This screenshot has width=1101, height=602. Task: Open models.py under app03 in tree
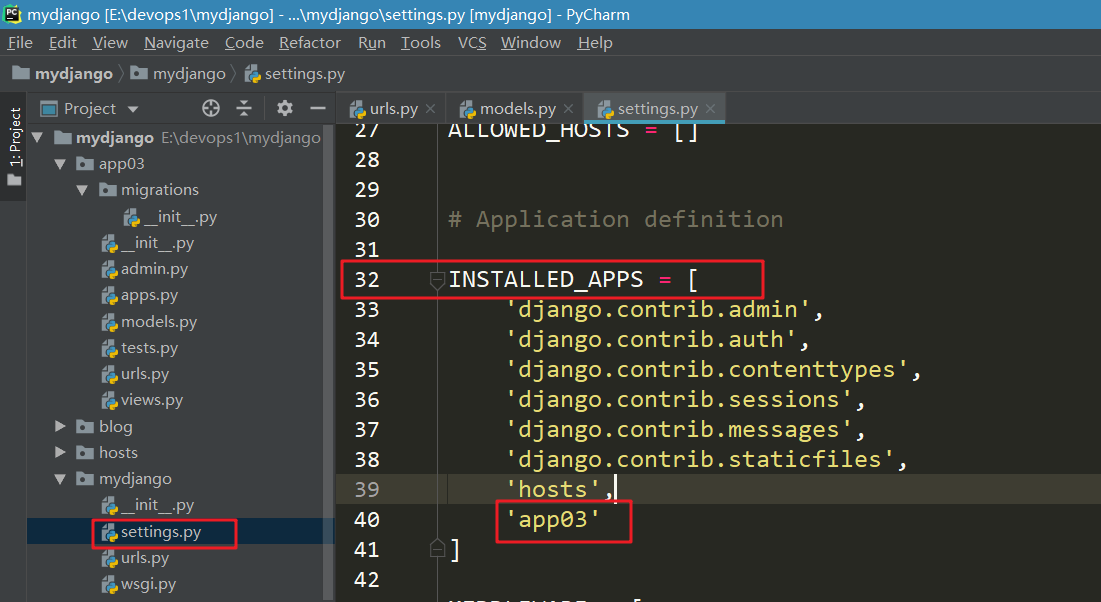click(149, 322)
